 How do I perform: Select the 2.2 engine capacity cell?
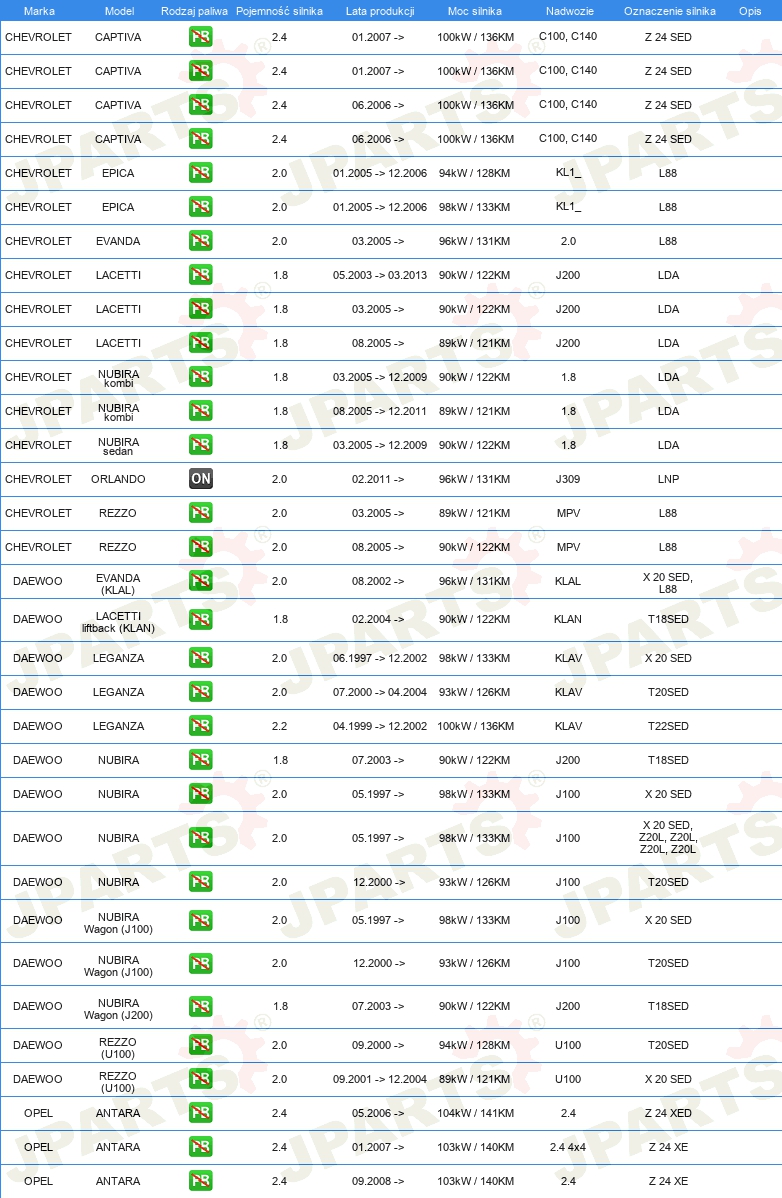point(280,726)
